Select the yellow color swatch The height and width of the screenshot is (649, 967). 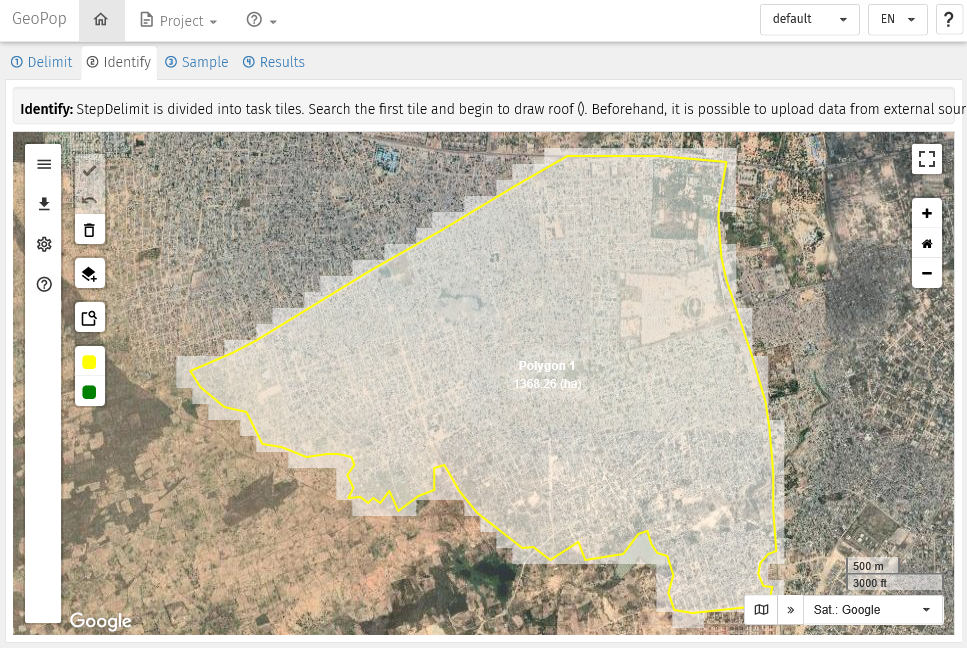89,363
